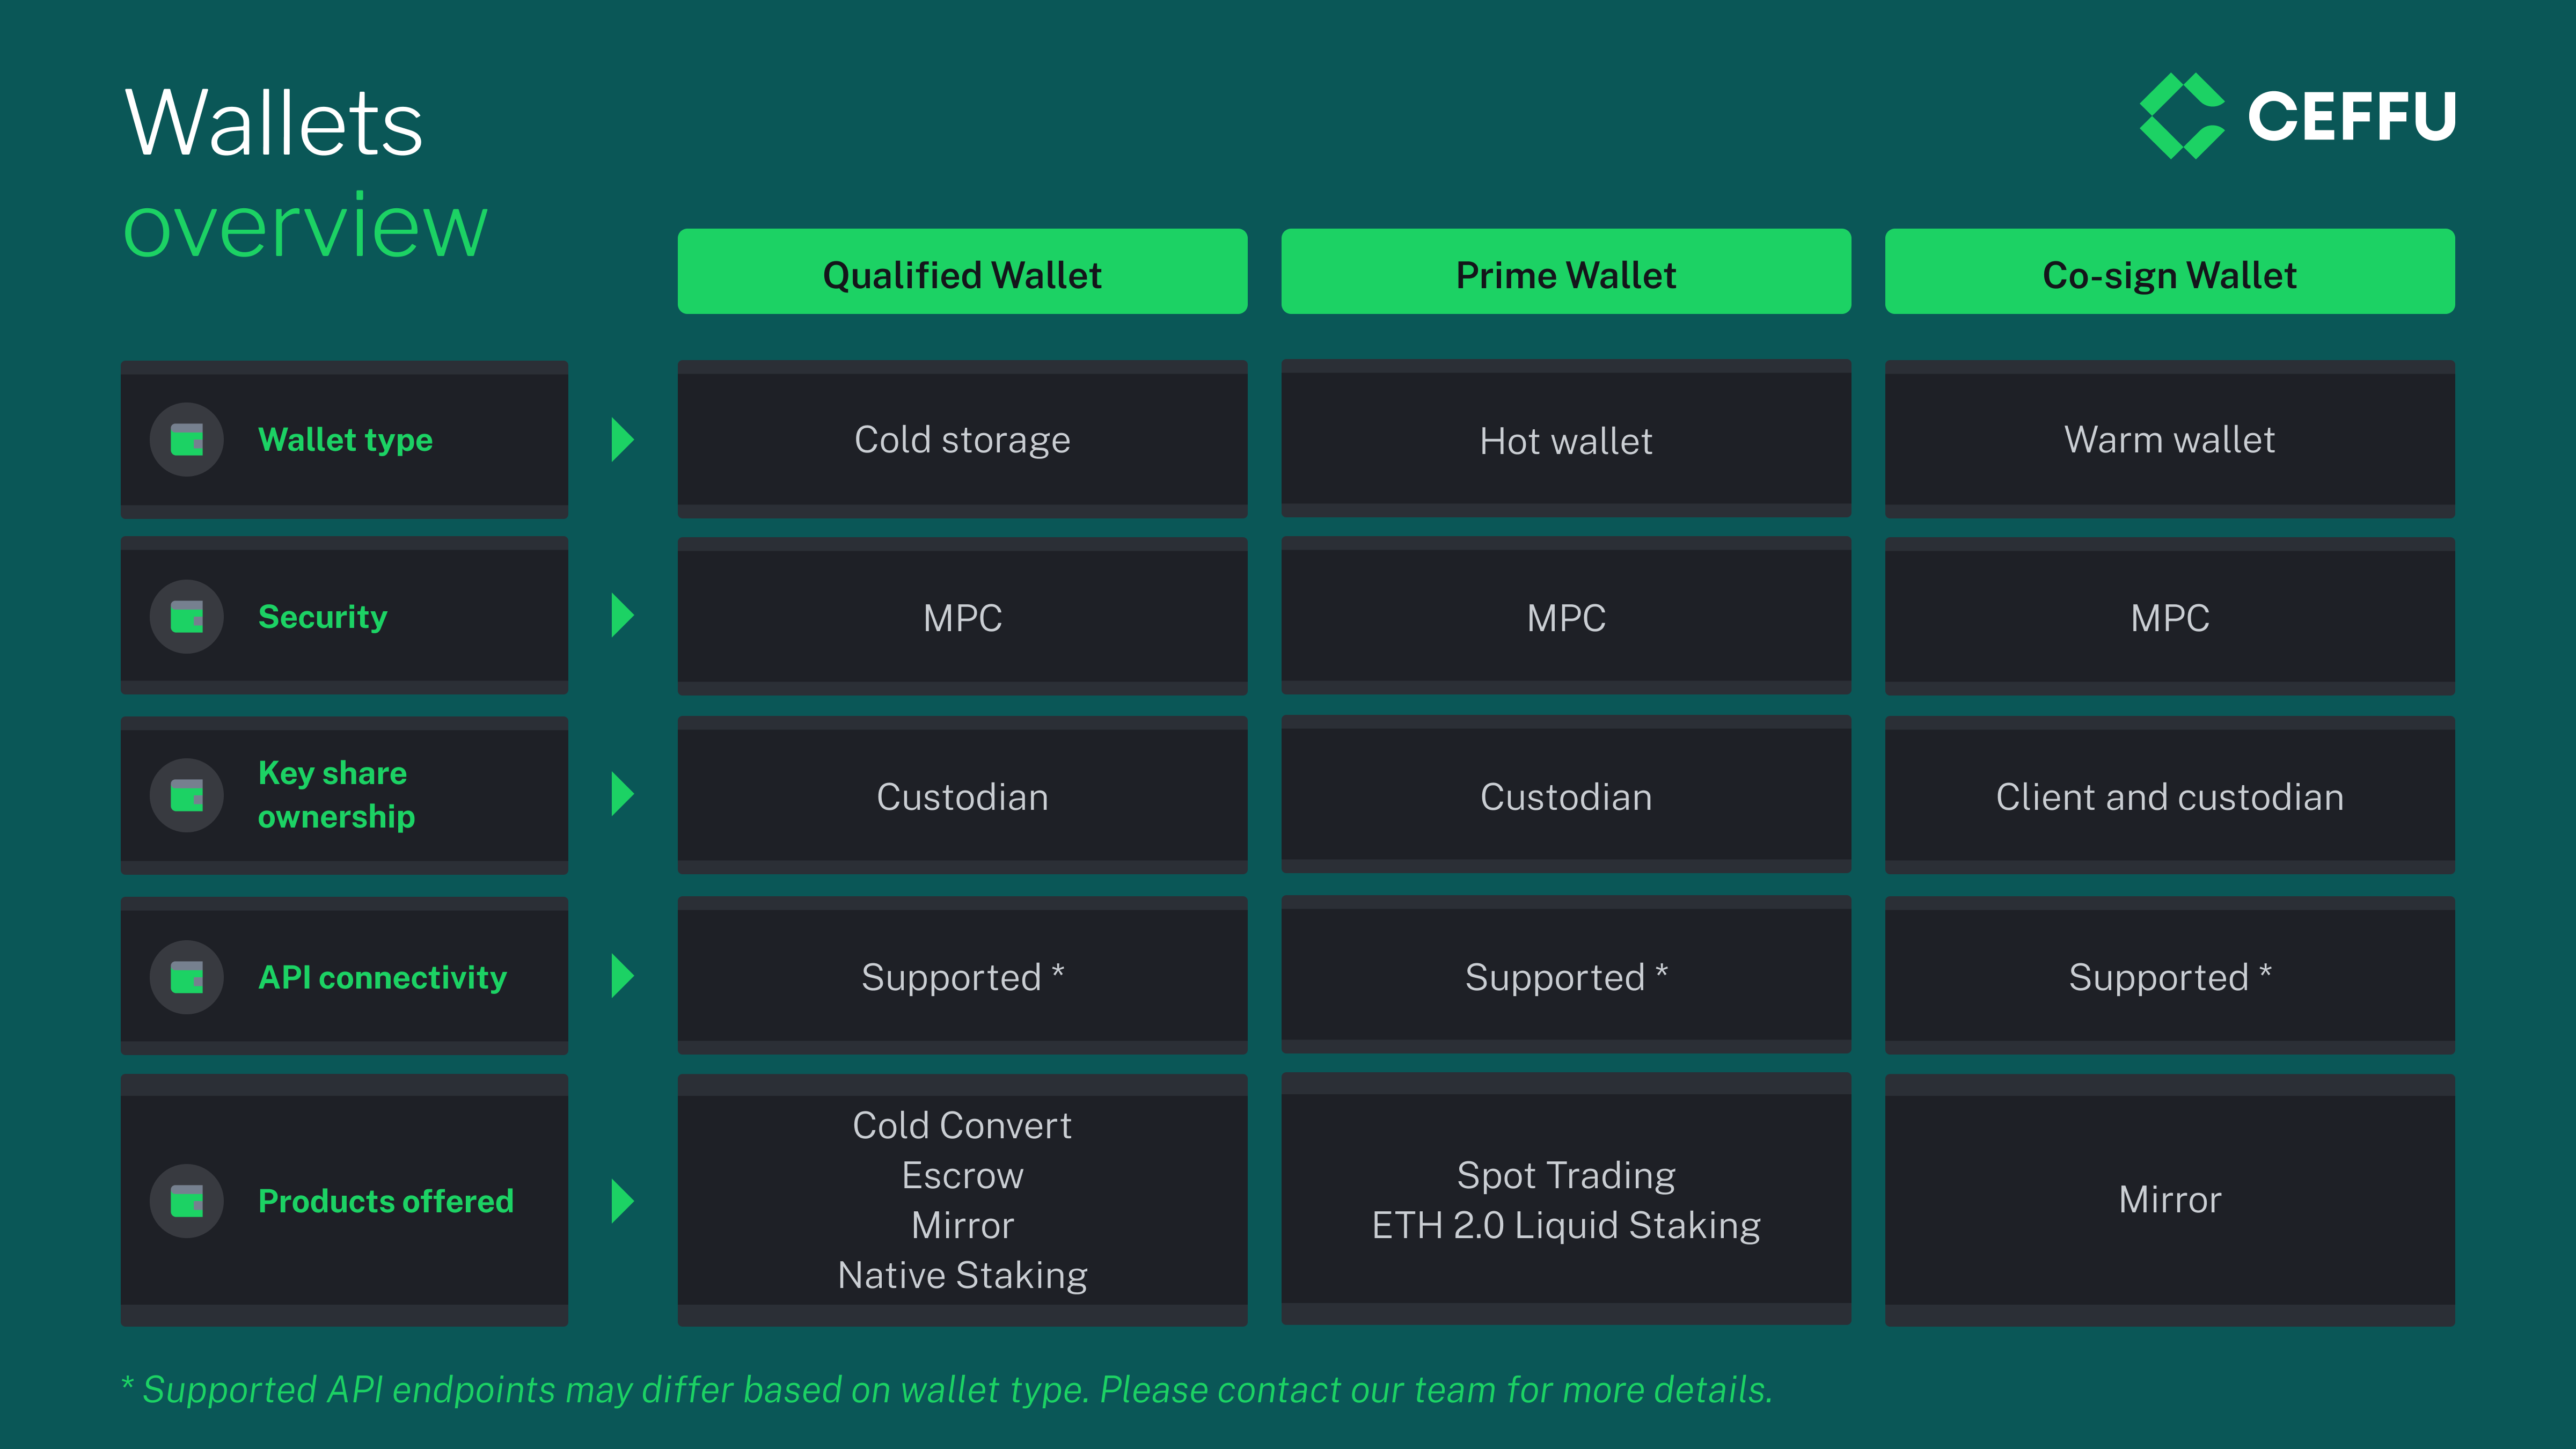Click the wallet icon beside Key share ownership
The width and height of the screenshot is (2576, 1449).
coord(187,795)
